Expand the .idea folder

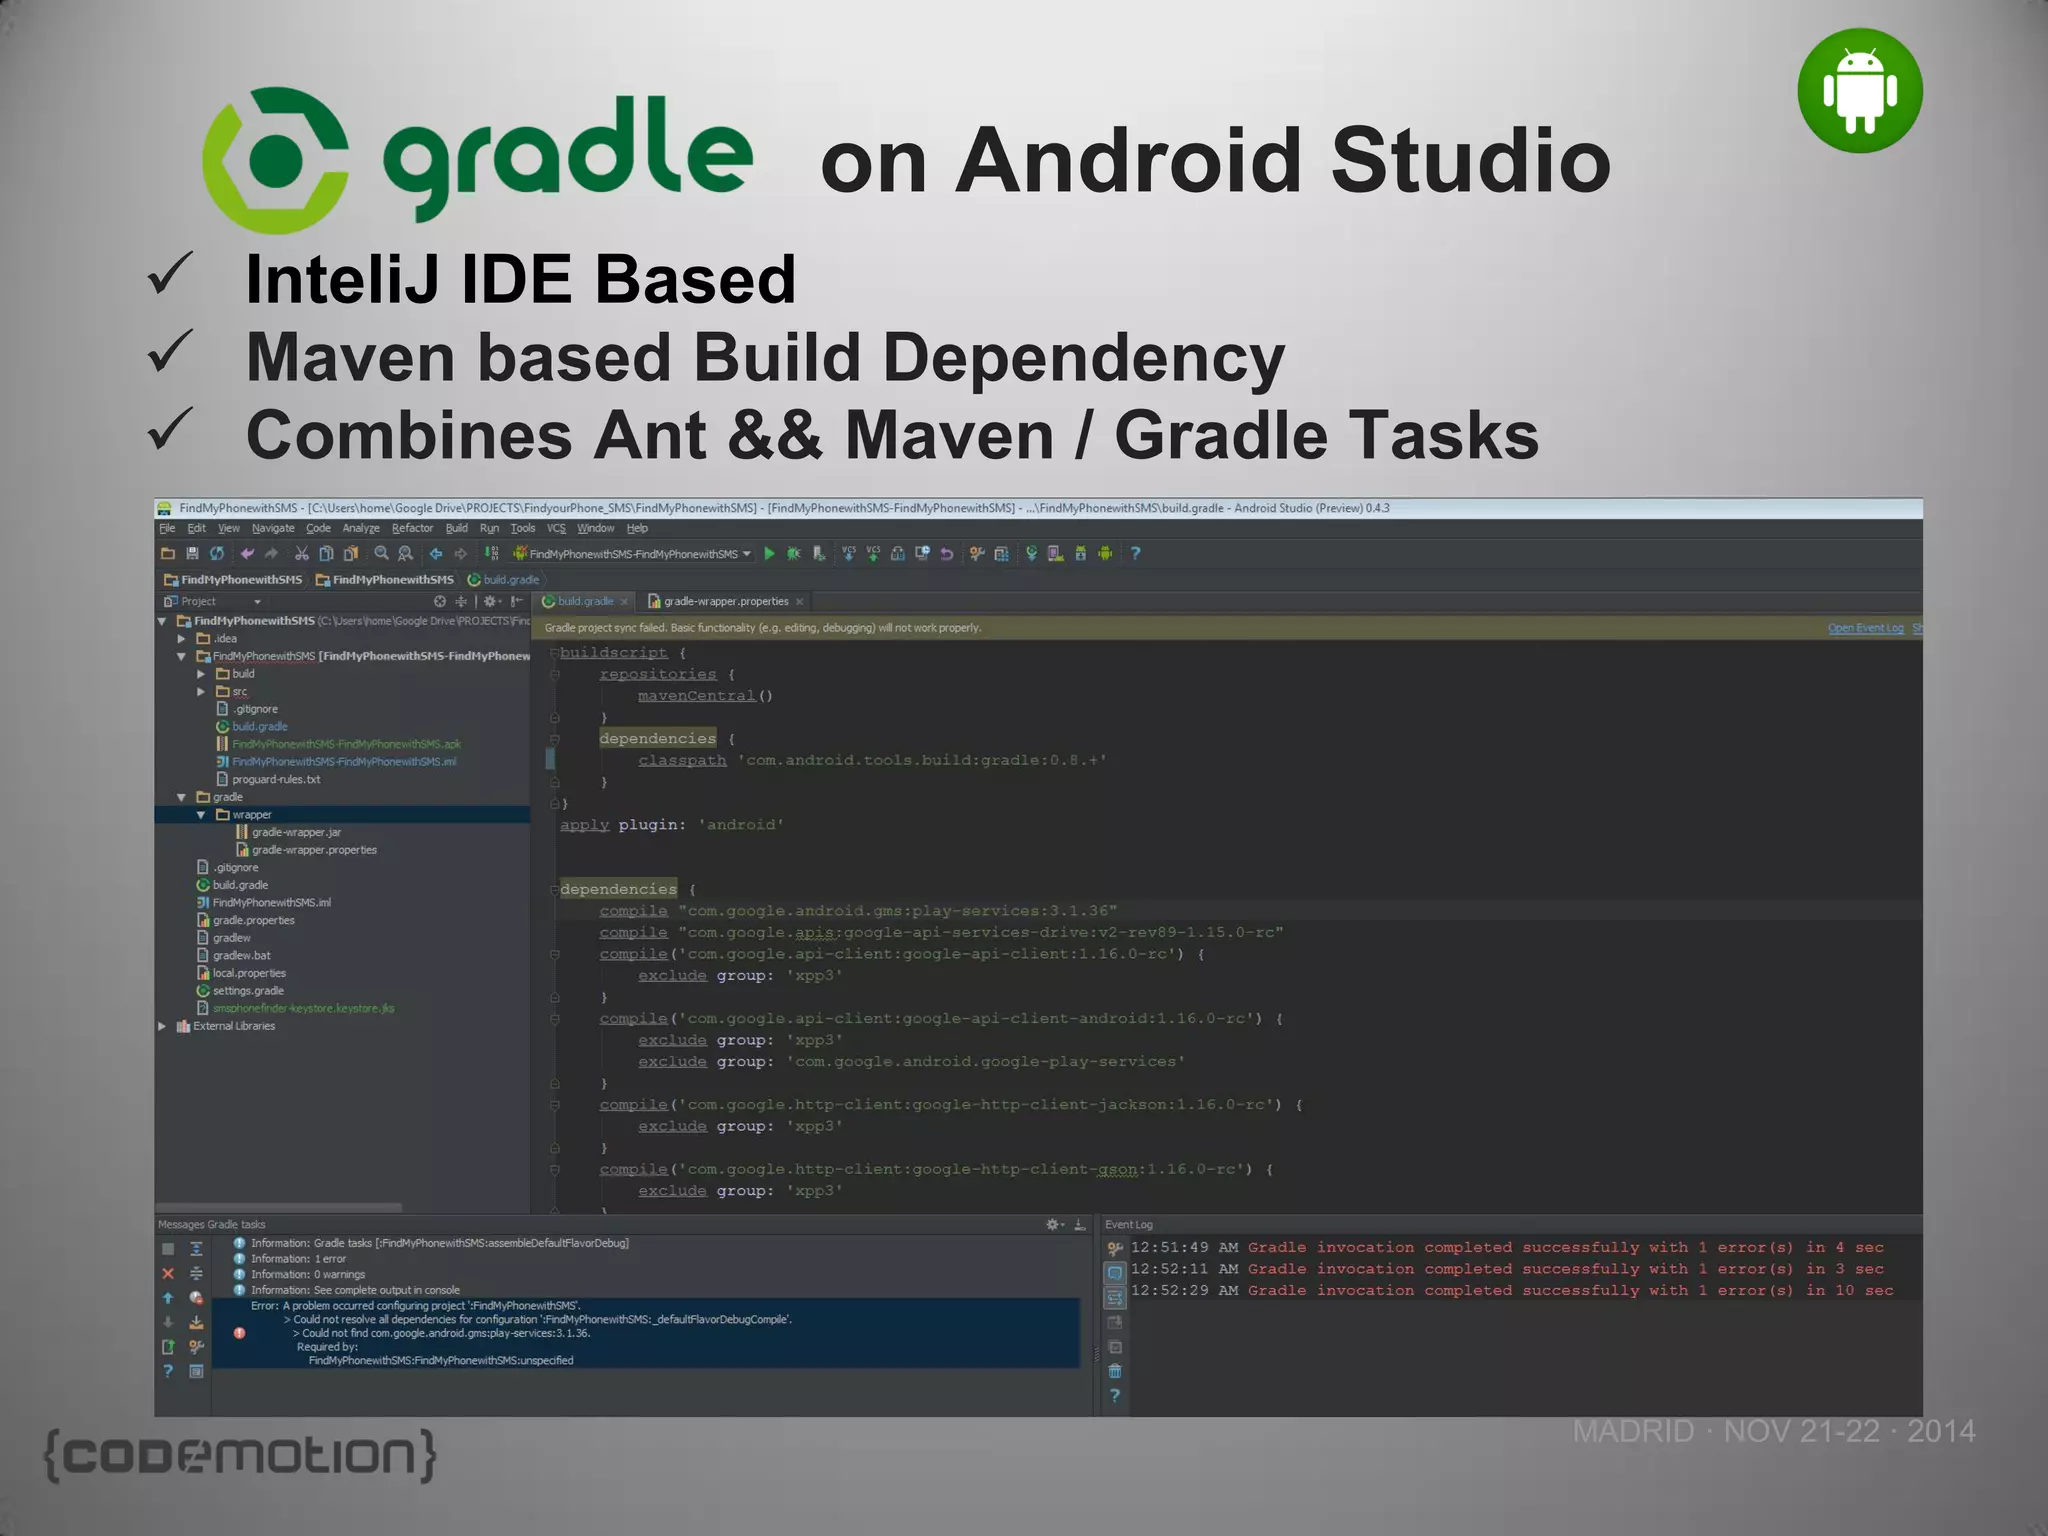pyautogui.click(x=181, y=639)
